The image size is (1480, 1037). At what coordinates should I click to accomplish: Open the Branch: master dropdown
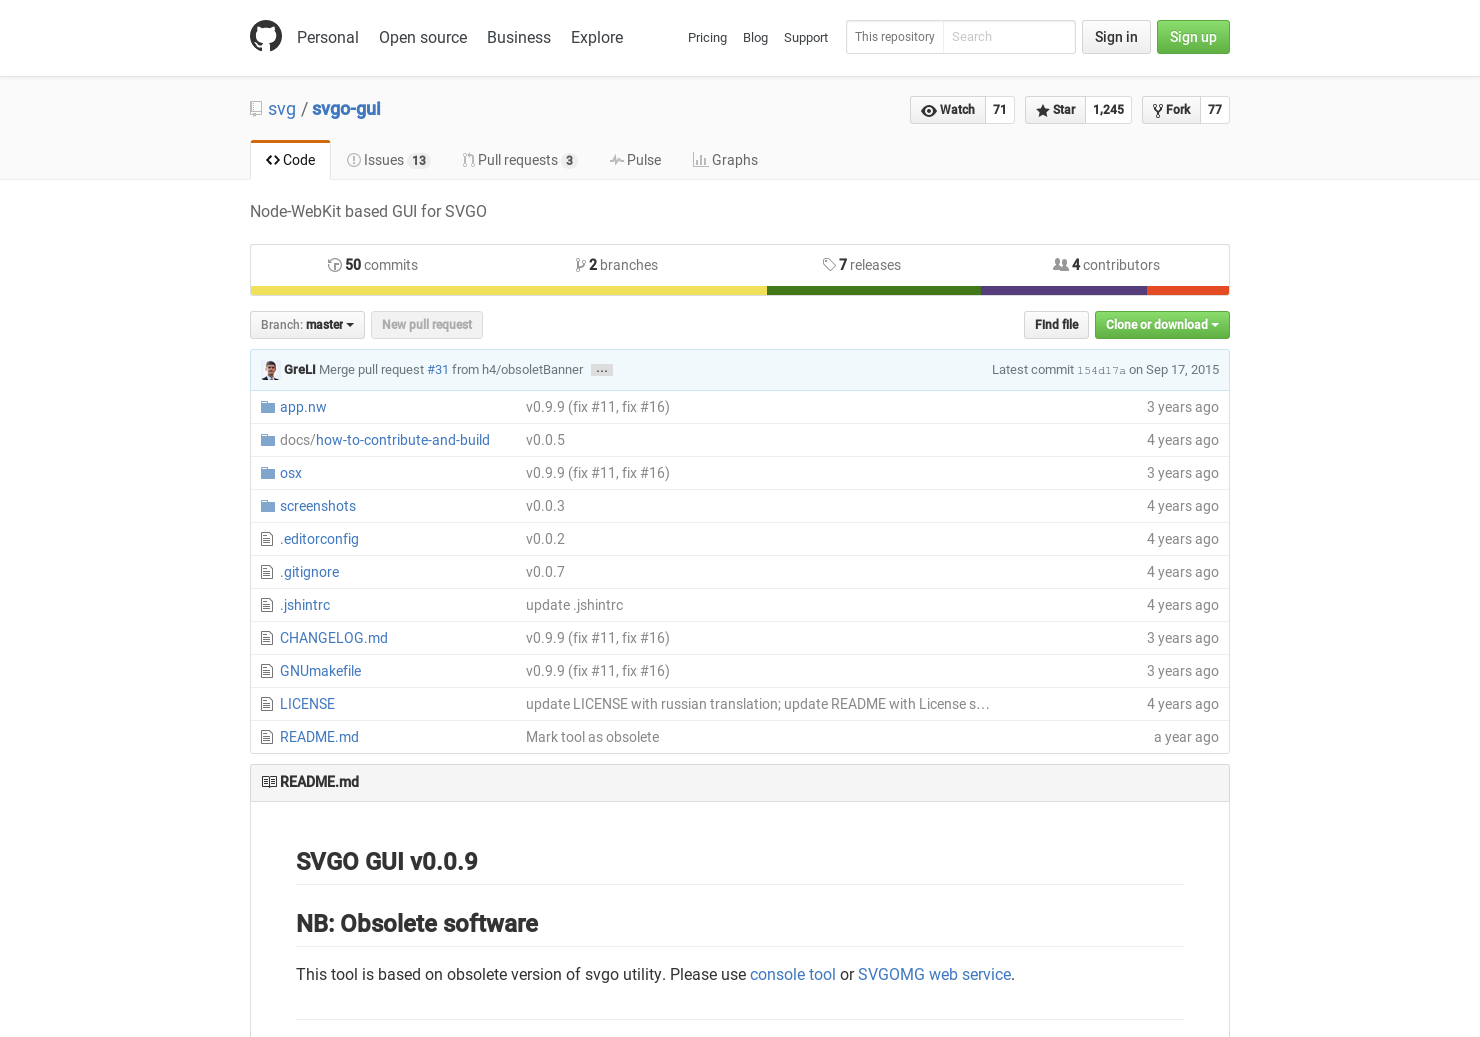[306, 324]
